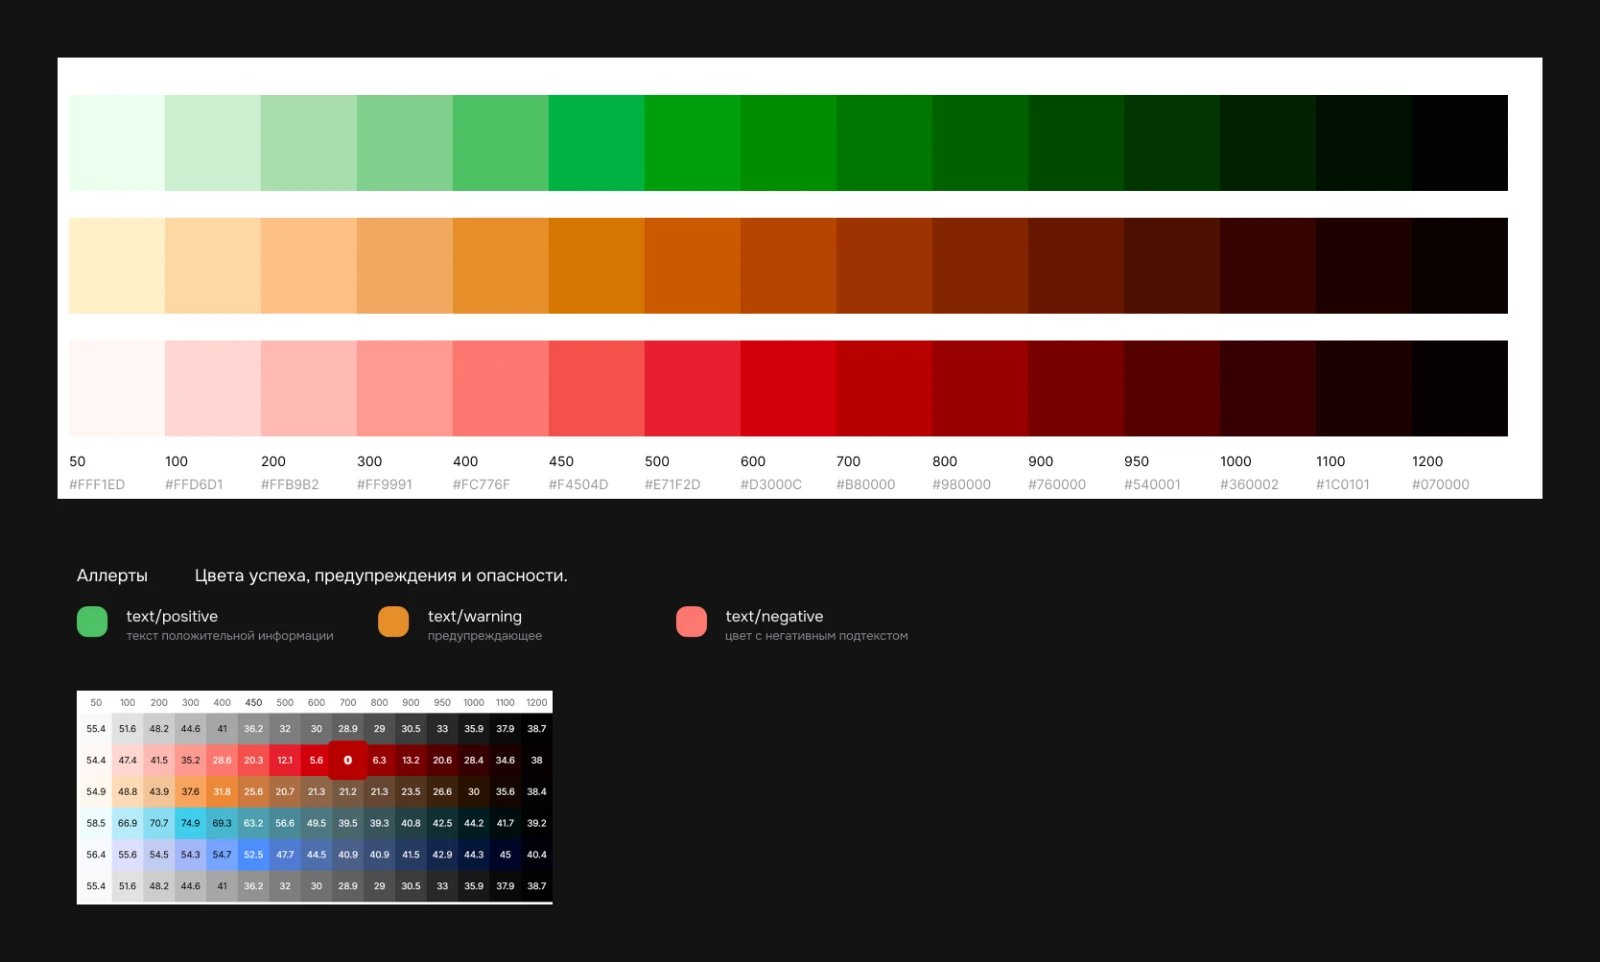This screenshot has width=1600, height=962.
Task: Click the hex code #980000
Action: coord(962,485)
